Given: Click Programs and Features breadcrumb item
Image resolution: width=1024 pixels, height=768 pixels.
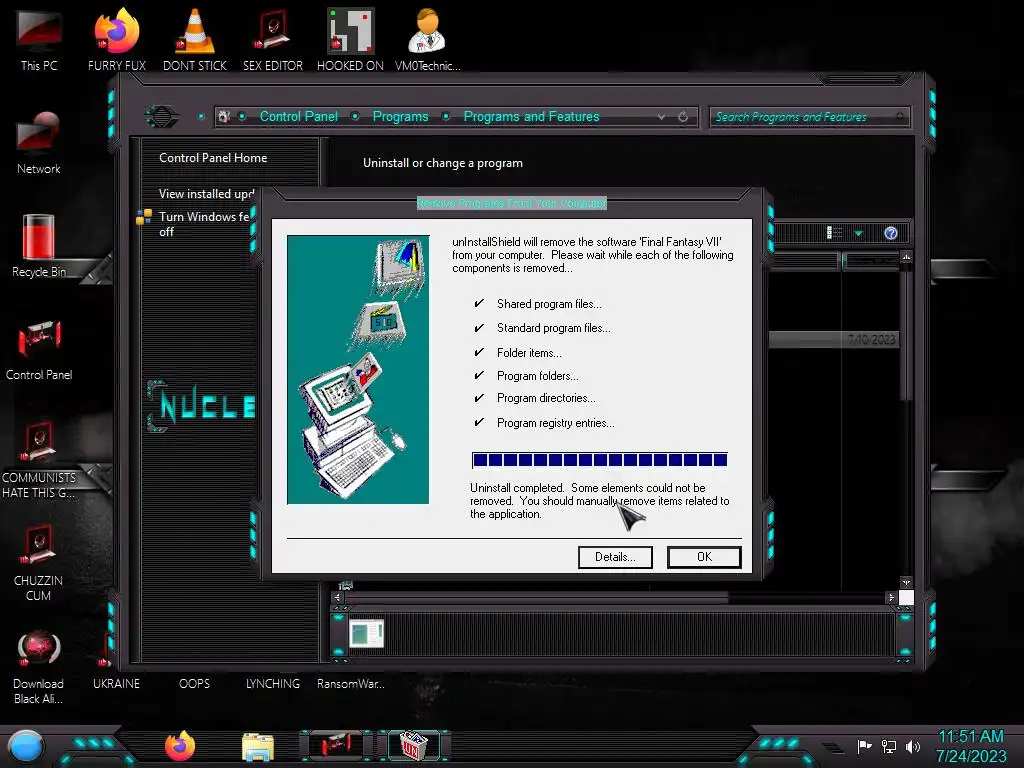Looking at the screenshot, I should [531, 116].
